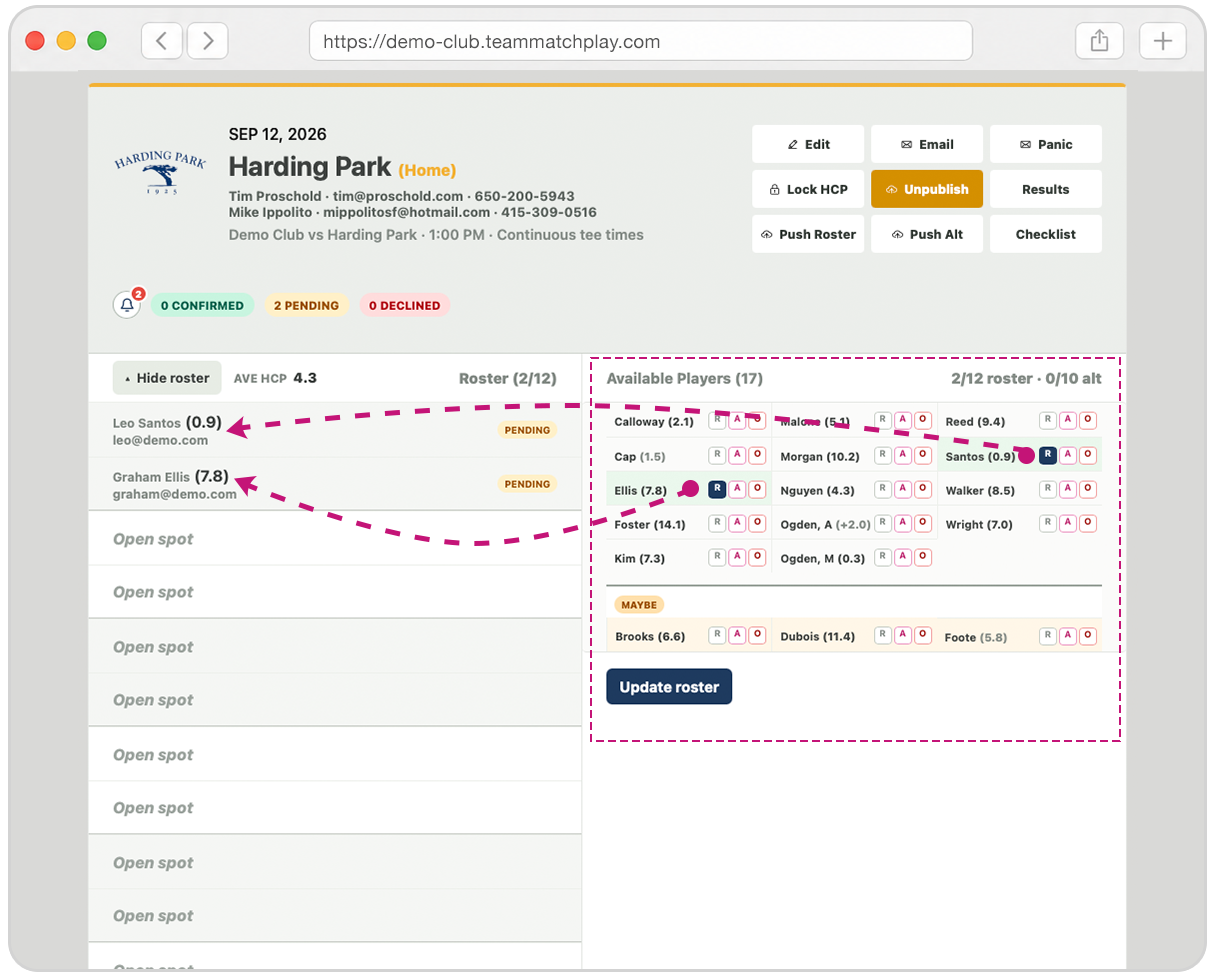Add a new tab with the plus icon
Screen dimensions: 1214x976
point(1162,41)
